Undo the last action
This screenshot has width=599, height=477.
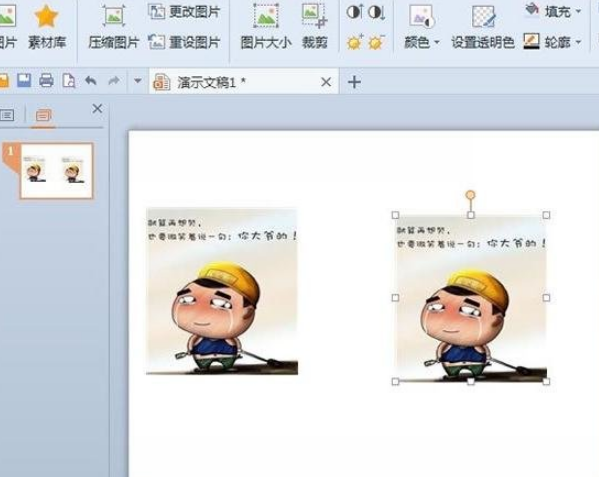(91, 81)
